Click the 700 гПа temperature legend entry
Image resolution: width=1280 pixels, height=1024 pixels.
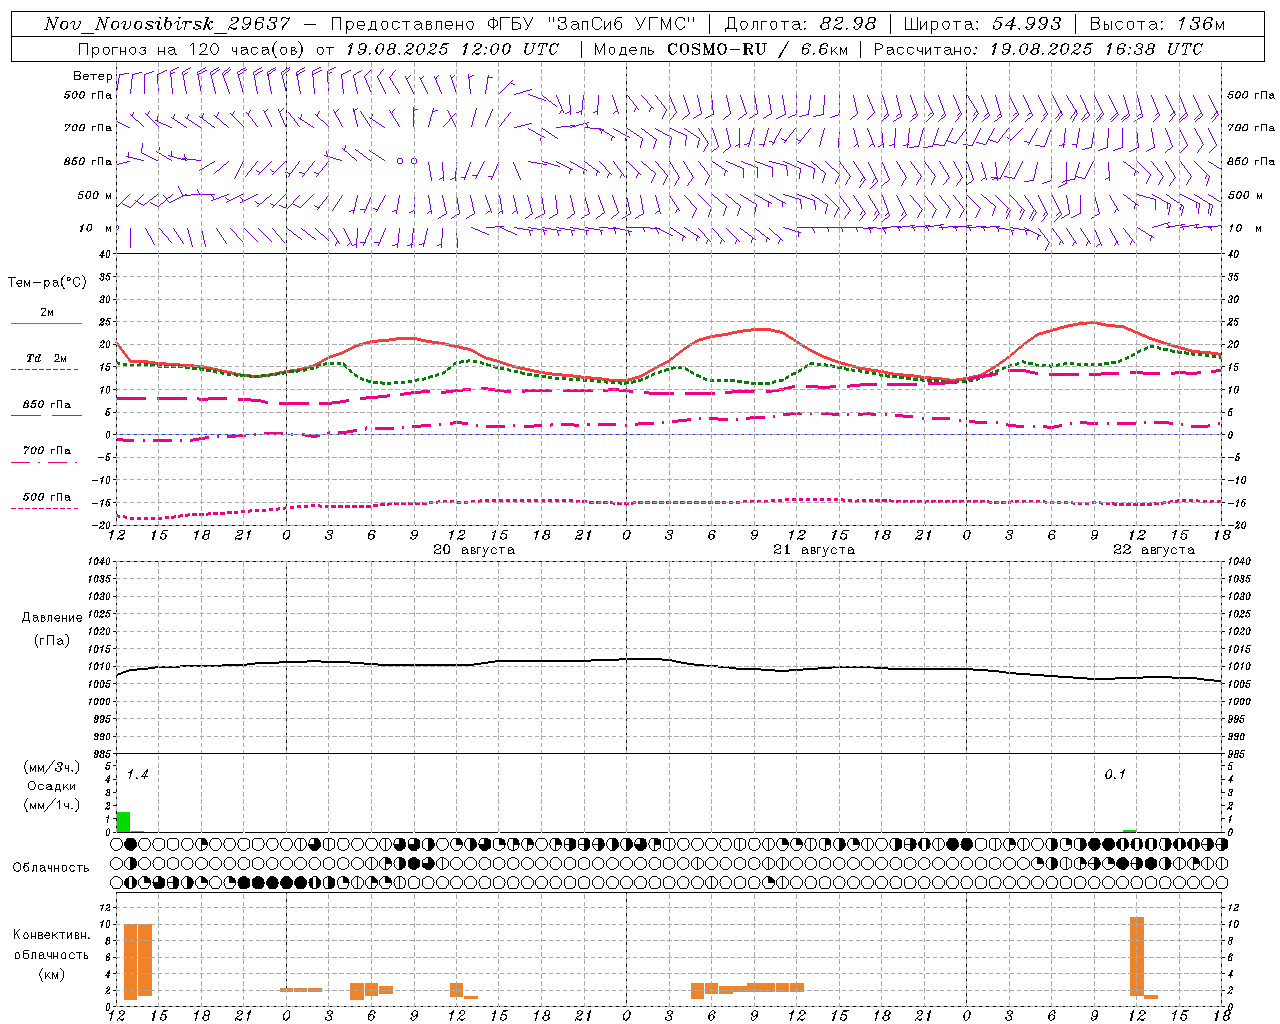[46, 455]
